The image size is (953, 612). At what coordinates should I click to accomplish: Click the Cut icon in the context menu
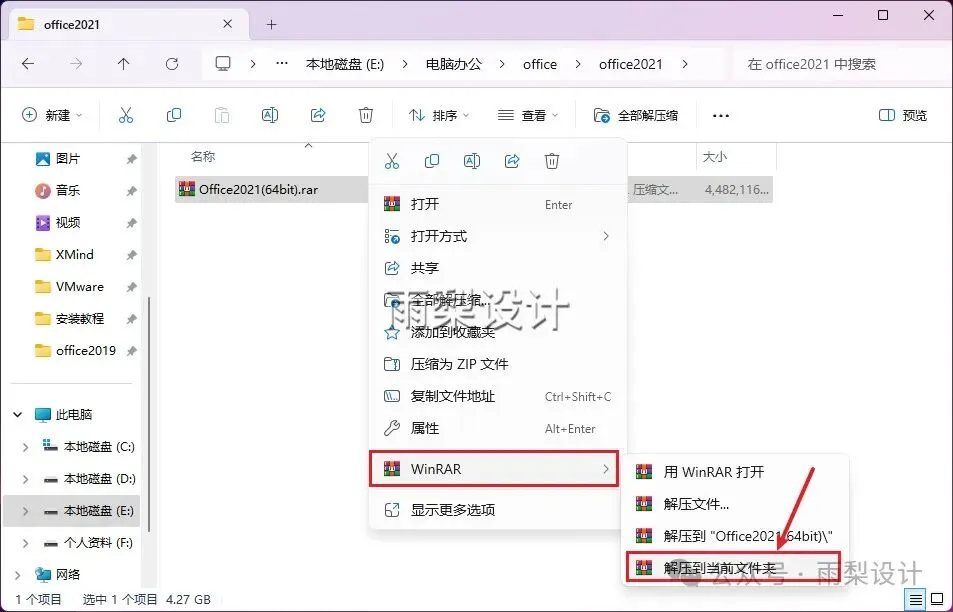pos(392,161)
